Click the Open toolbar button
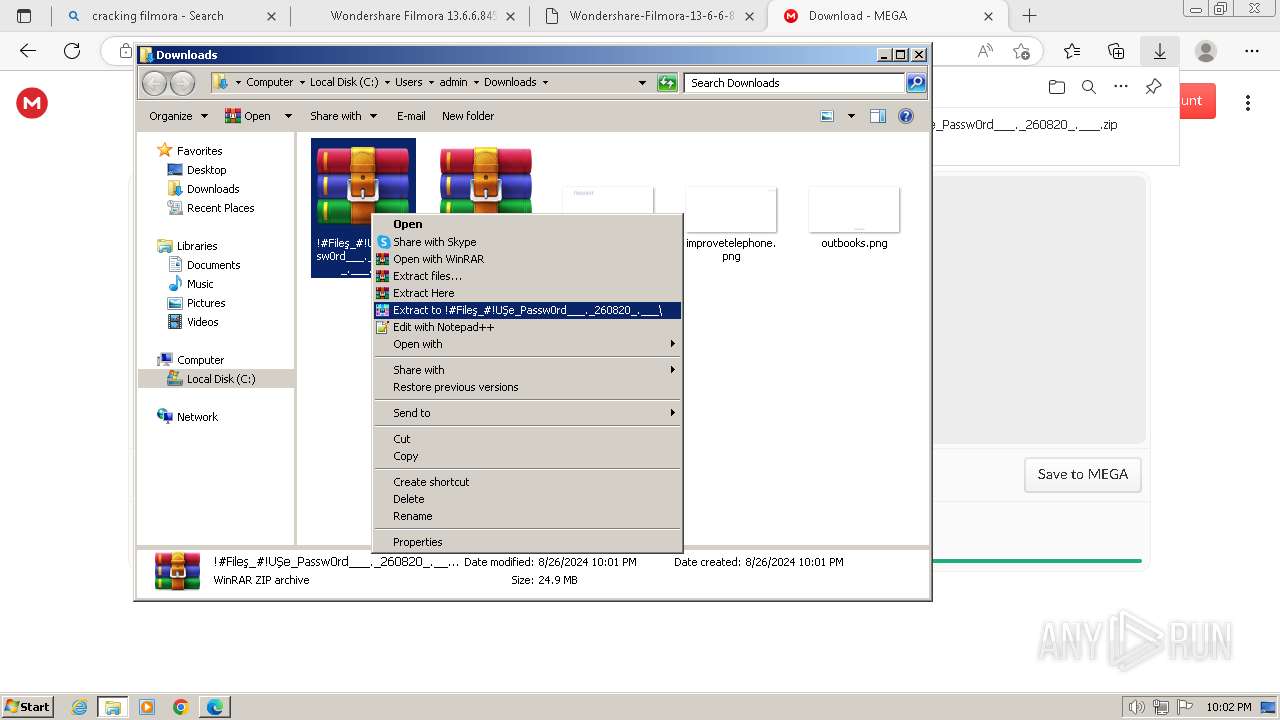Viewport: 1280px width, 720px height. click(x=248, y=116)
